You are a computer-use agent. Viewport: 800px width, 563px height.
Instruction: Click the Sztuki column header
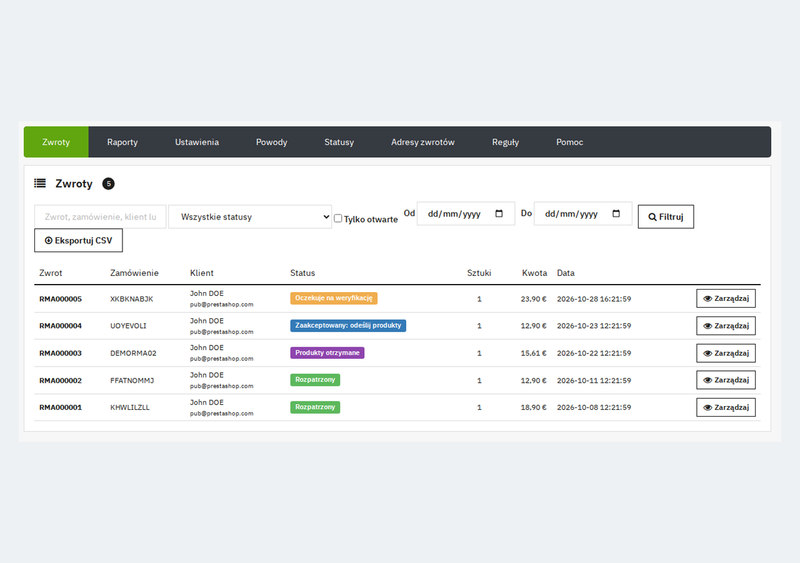click(479, 273)
